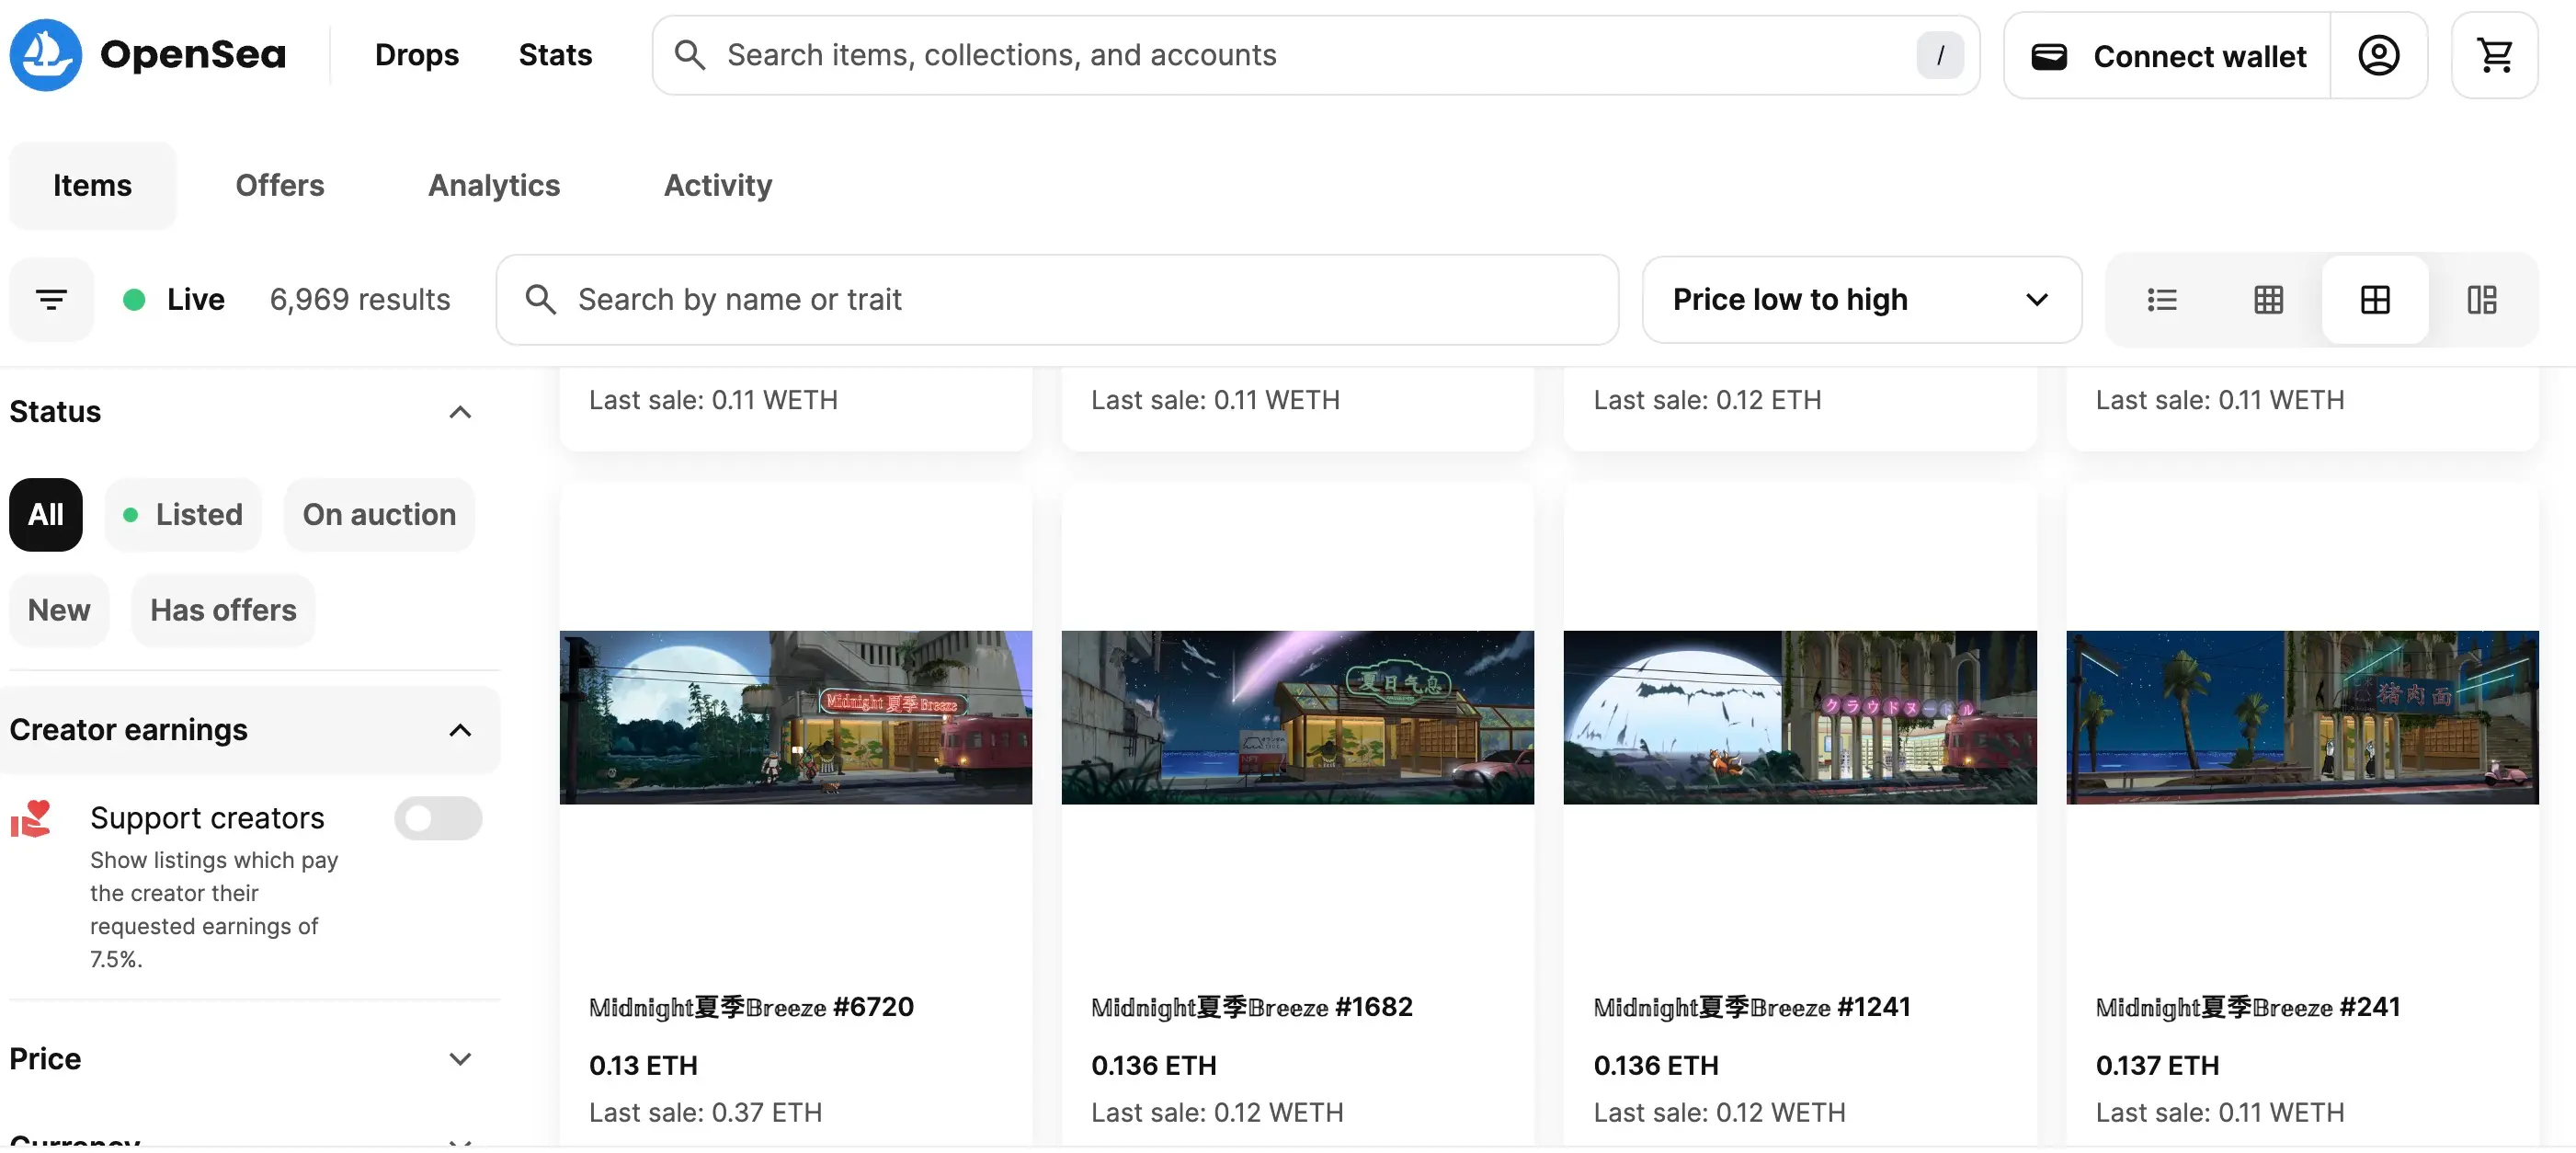Switch to the Analytics tab
This screenshot has width=2576, height=1153.
point(494,185)
